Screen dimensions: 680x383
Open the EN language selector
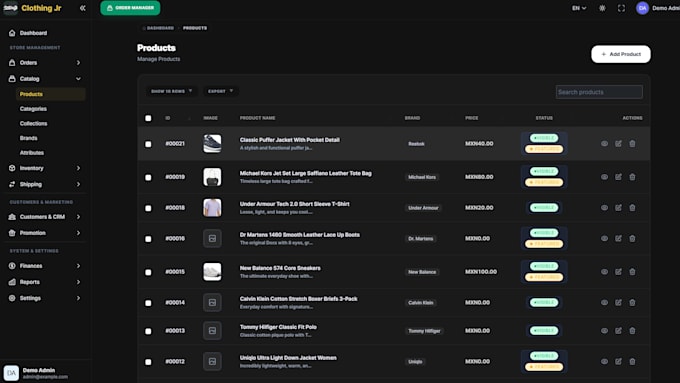[579, 8]
